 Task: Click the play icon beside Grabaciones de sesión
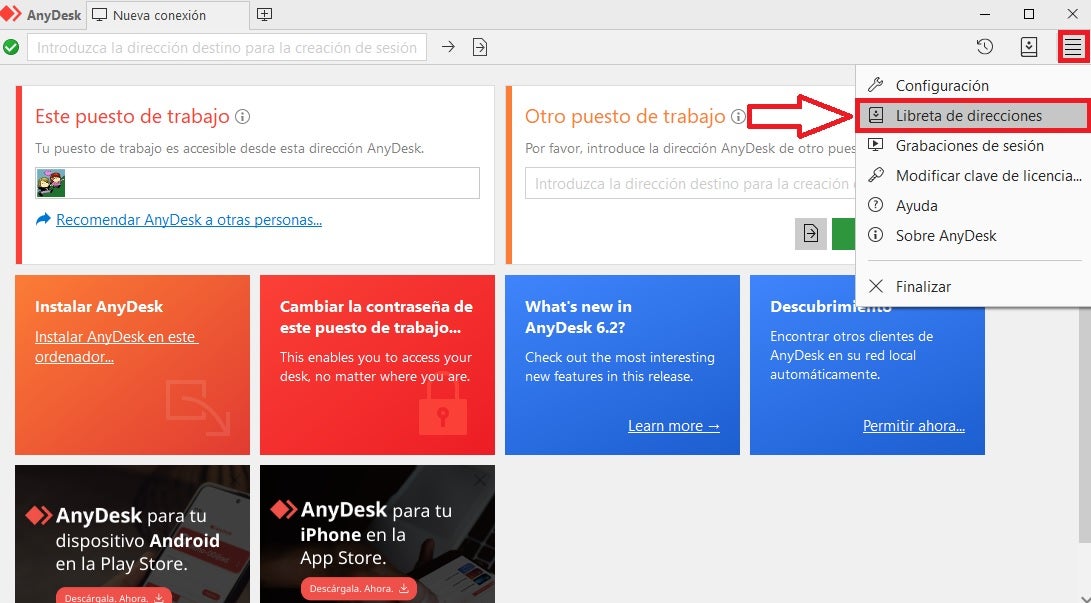pyautogui.click(x=876, y=145)
